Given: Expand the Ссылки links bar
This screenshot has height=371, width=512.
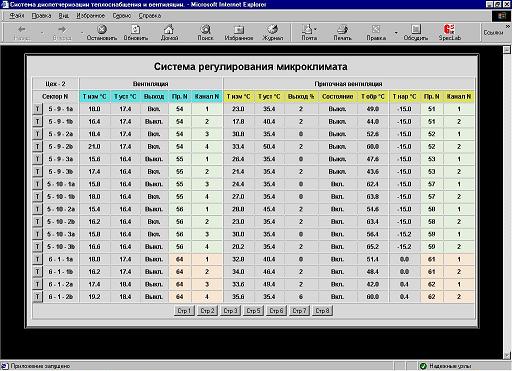Looking at the screenshot, I should point(509,26).
